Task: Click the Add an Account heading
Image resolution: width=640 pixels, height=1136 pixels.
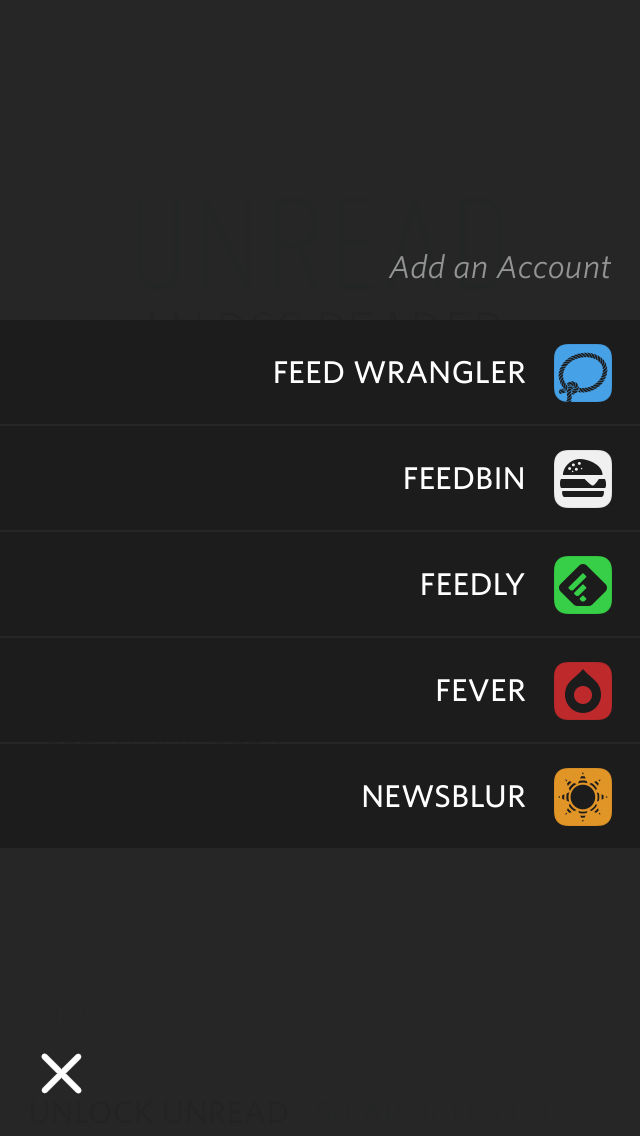Action: (x=500, y=268)
